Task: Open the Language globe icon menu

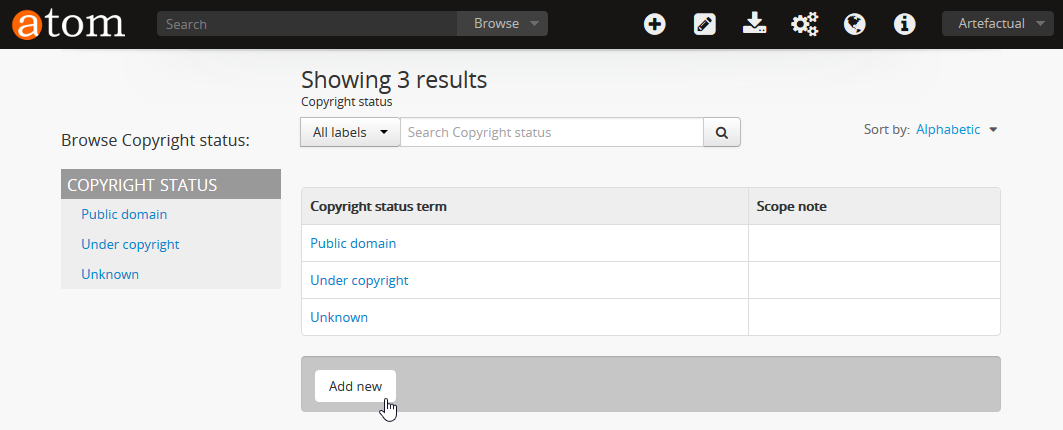Action: tap(854, 24)
